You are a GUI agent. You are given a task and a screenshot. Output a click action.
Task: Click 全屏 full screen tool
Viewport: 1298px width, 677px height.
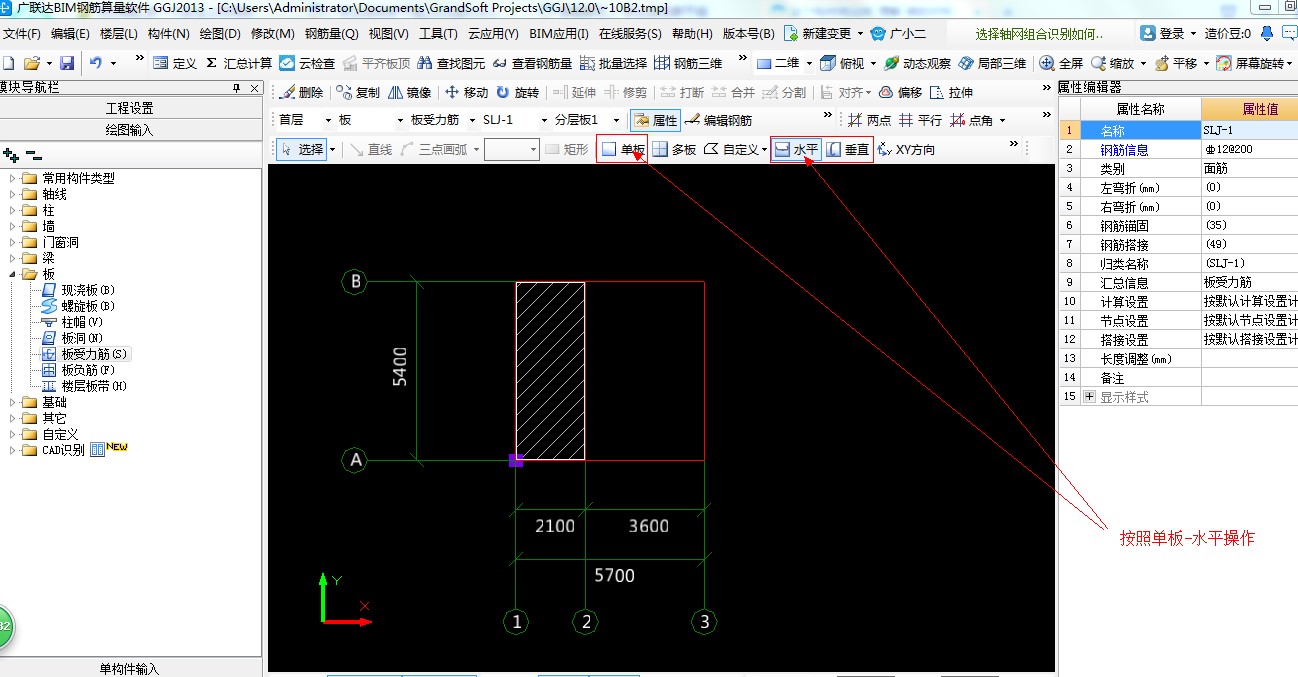click(x=1062, y=63)
